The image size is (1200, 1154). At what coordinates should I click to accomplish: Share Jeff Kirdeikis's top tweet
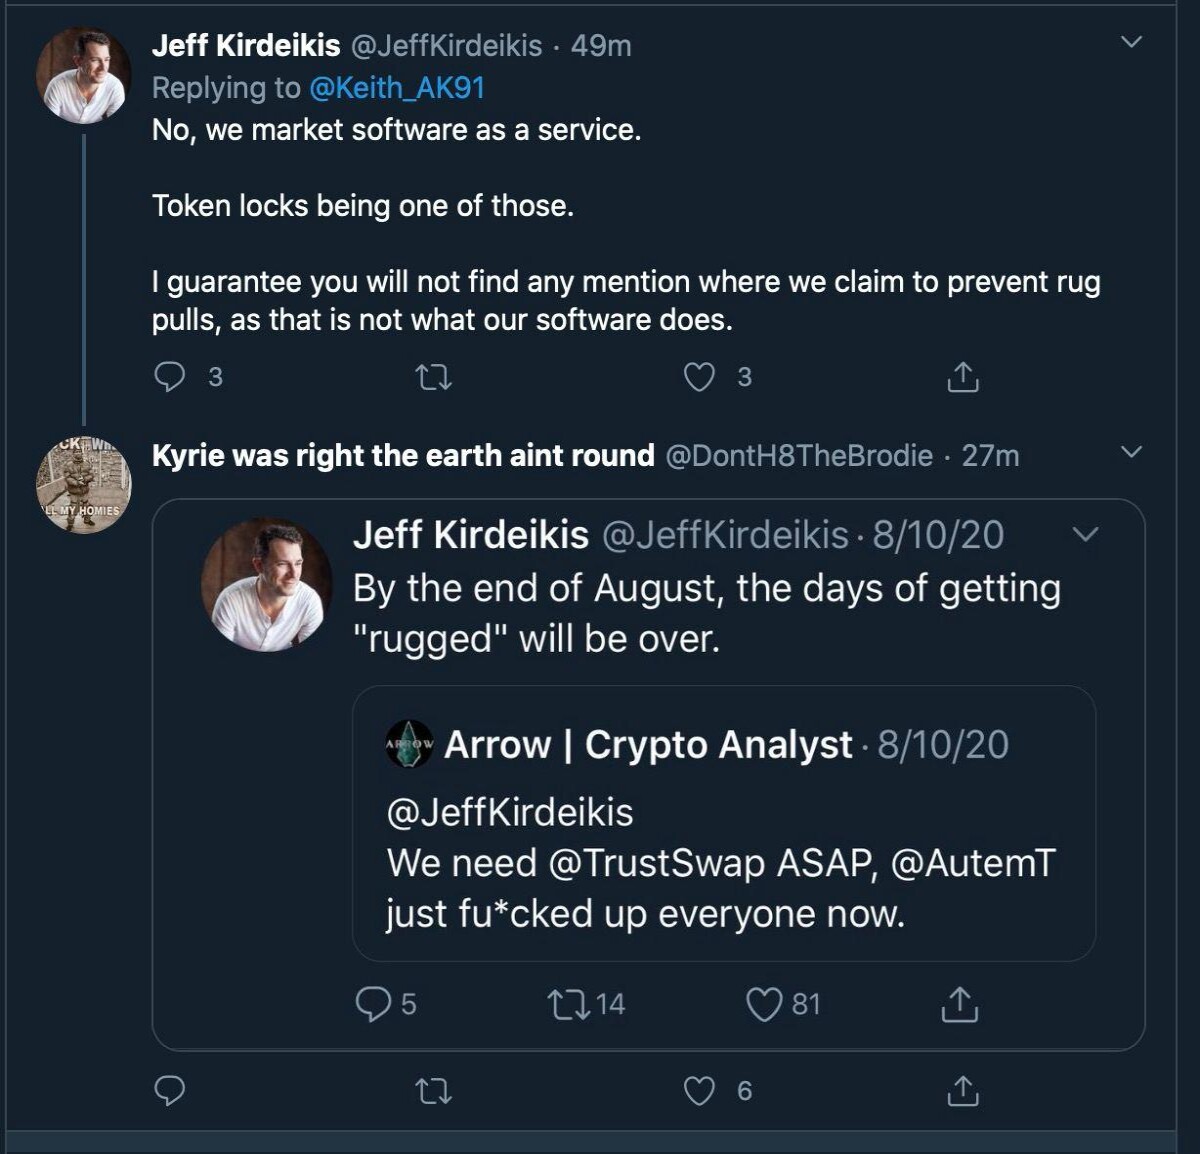[962, 377]
